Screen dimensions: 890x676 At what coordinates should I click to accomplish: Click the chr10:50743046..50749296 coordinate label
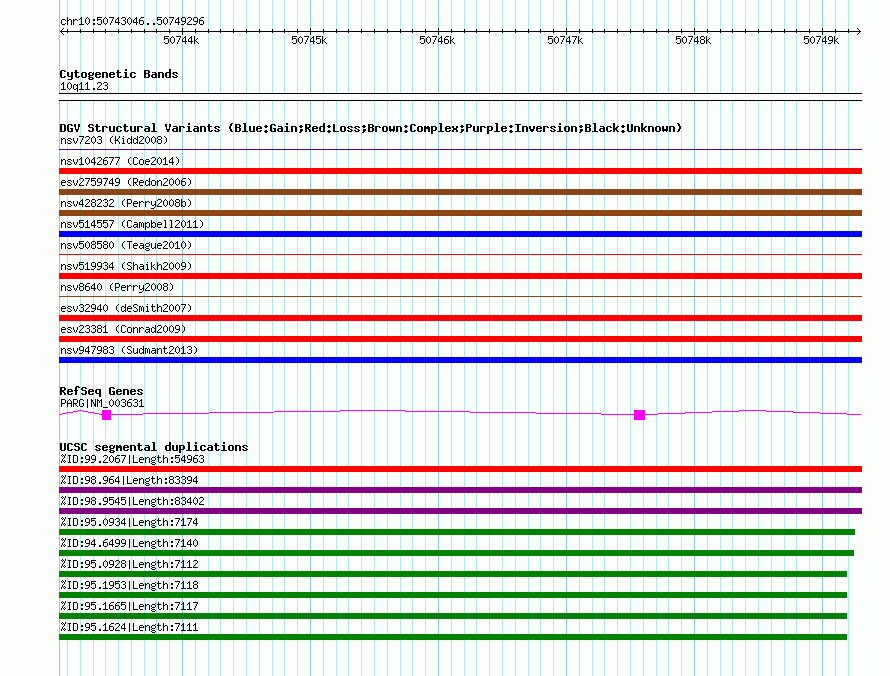click(132, 21)
